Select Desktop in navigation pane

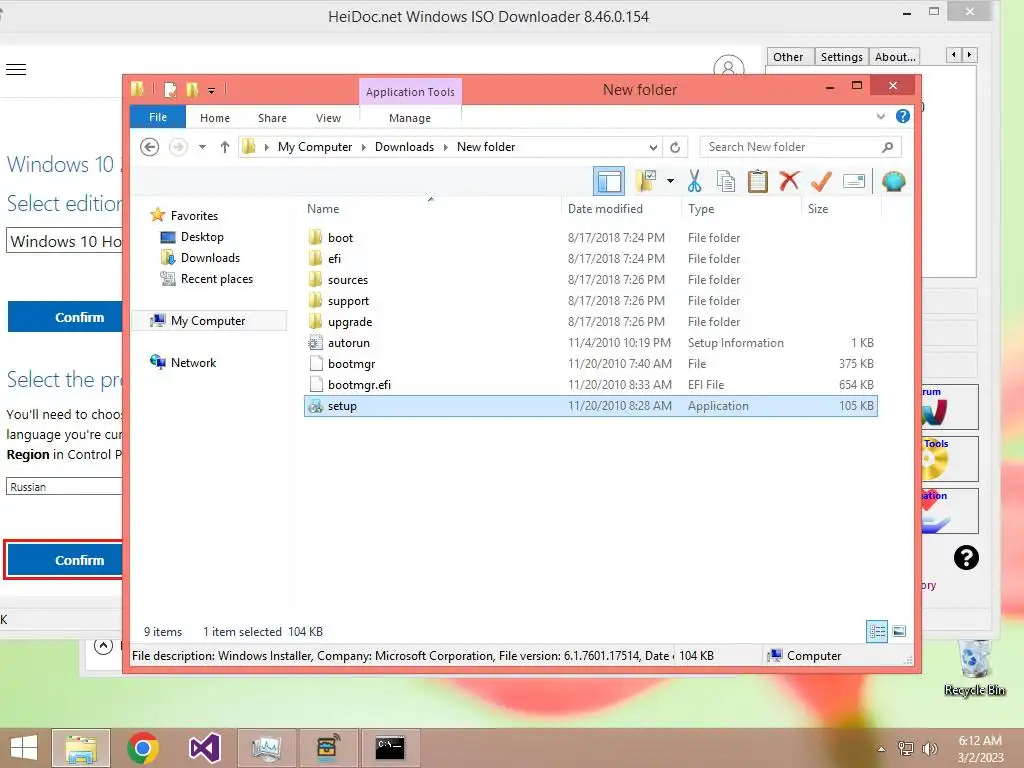(202, 236)
